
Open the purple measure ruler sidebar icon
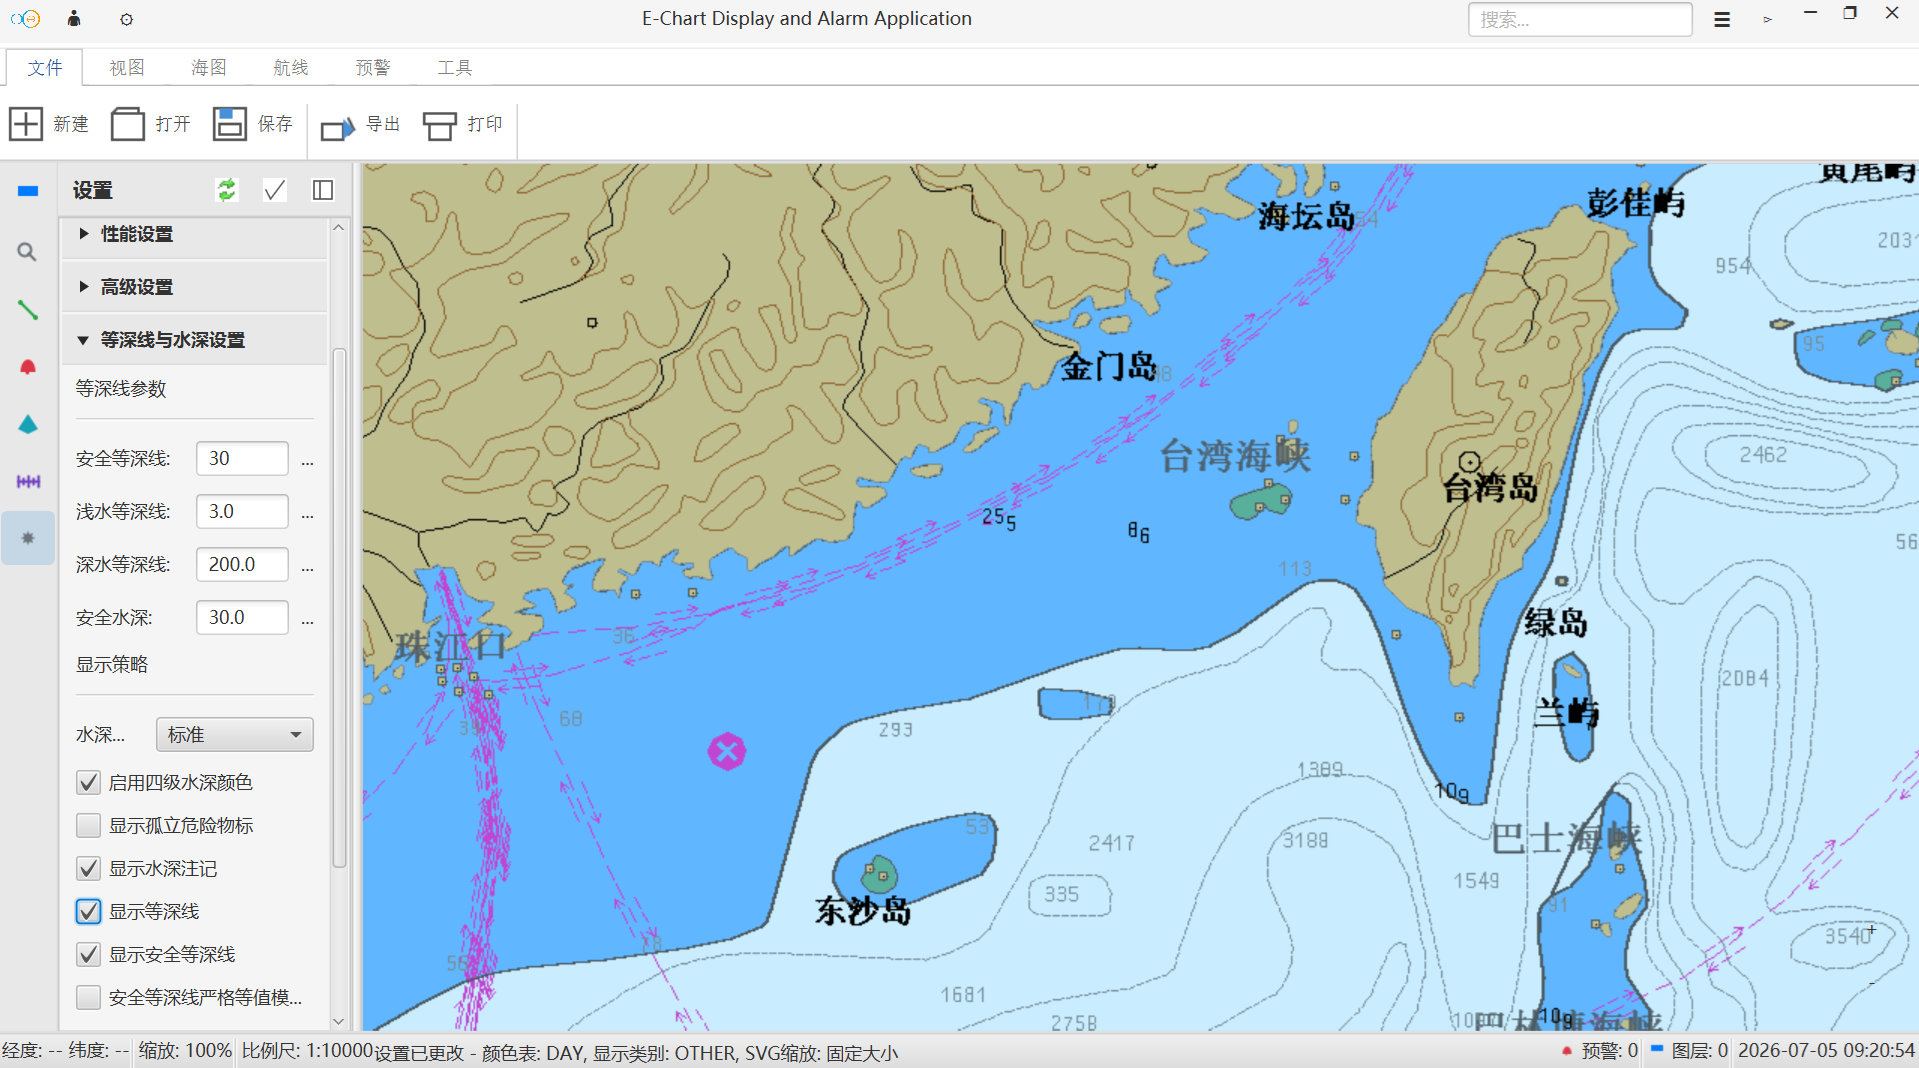[x=28, y=482]
